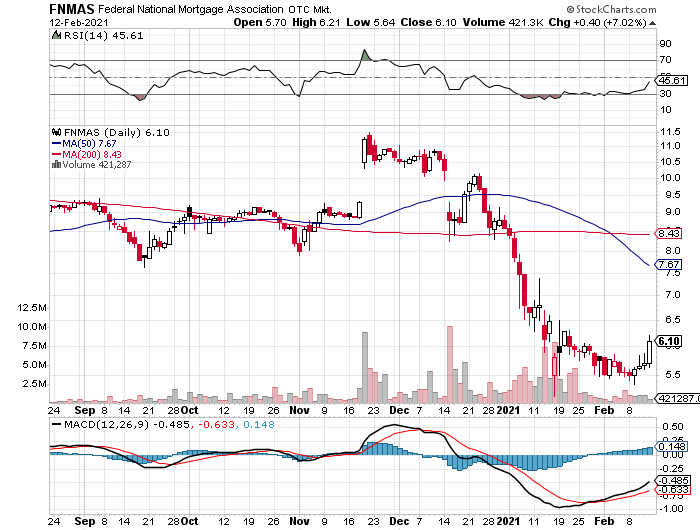
Task: Click the '-1.00' MACD scale label
Action: [x=671, y=509]
